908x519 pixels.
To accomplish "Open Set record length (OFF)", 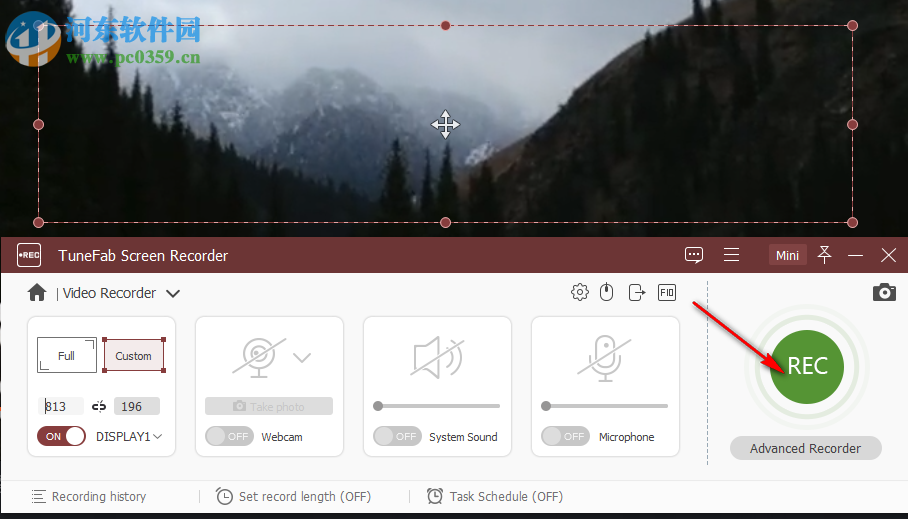I will click(294, 496).
